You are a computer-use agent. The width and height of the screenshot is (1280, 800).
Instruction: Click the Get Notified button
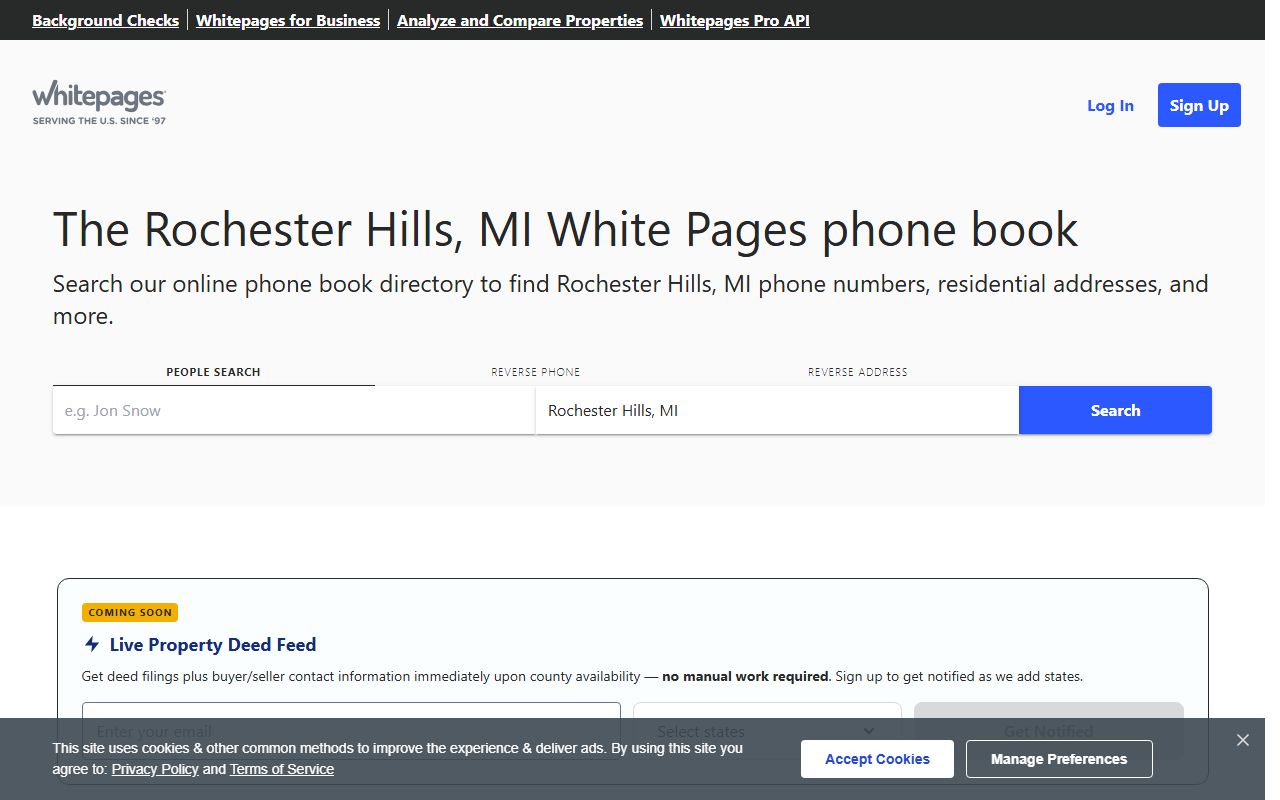[x=1048, y=731]
